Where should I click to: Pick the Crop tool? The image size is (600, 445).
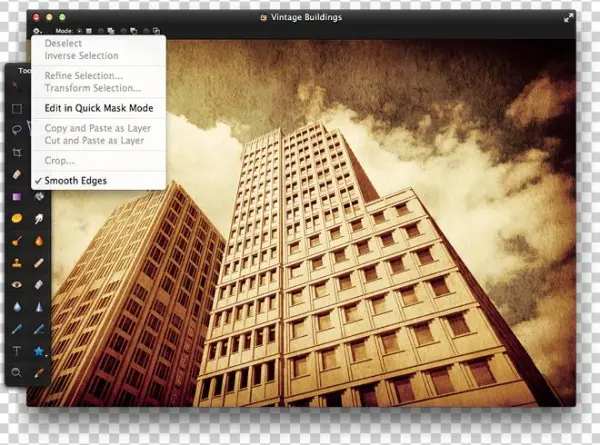[17, 152]
